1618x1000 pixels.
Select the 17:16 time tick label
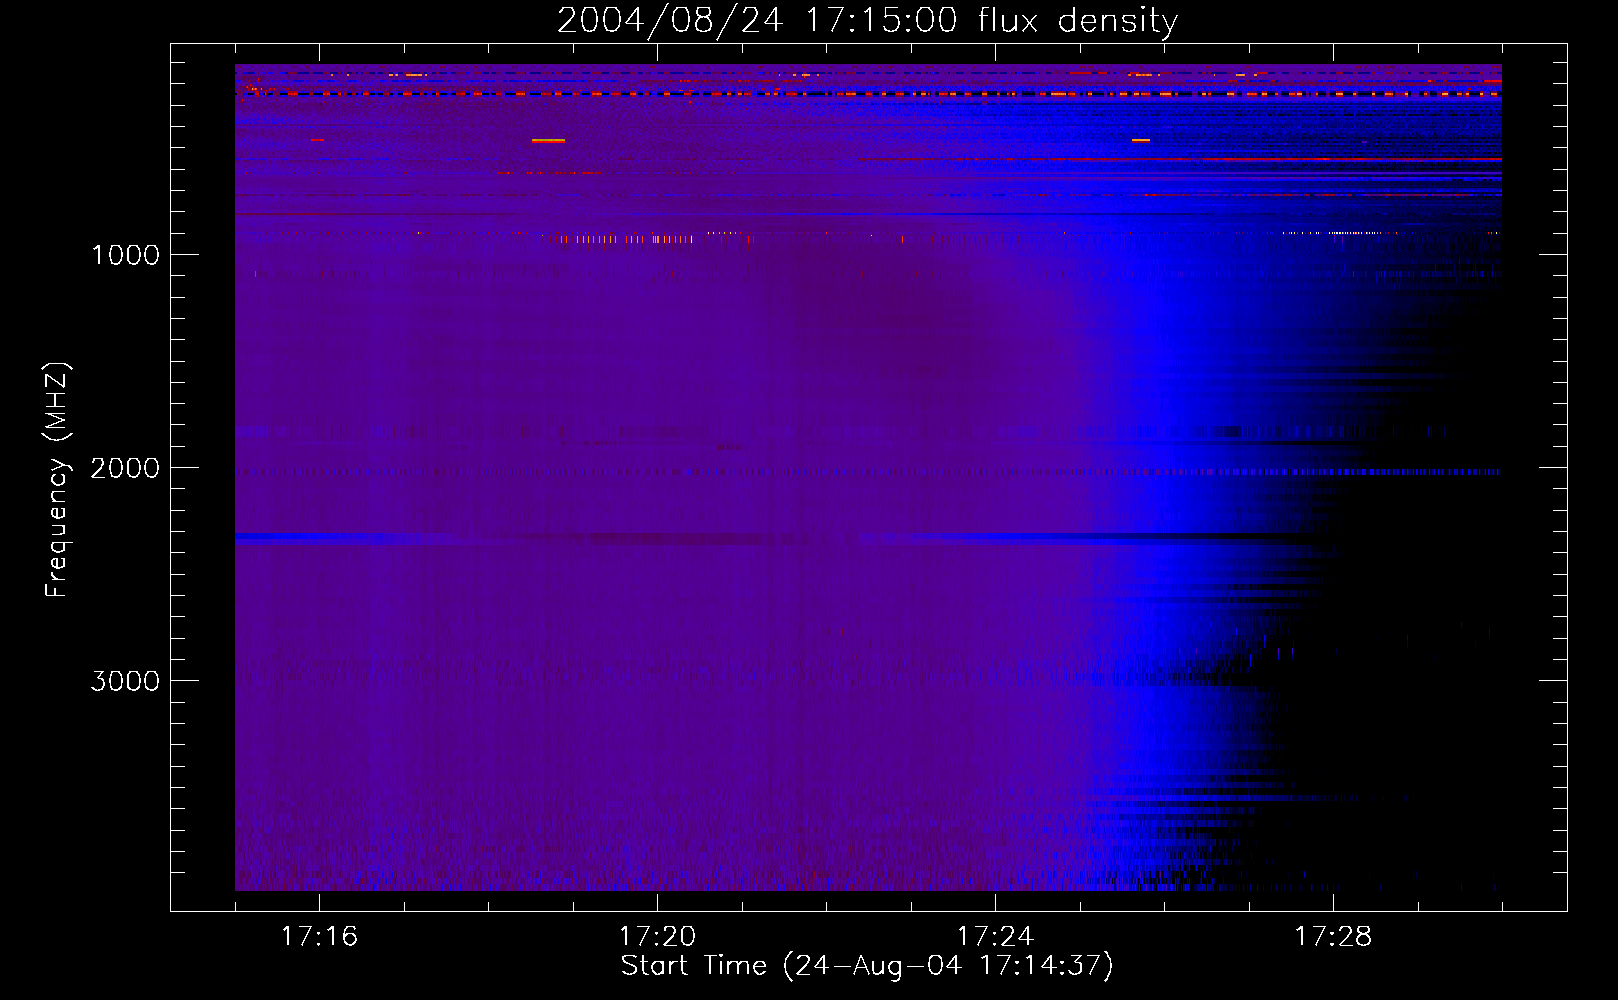(x=319, y=937)
